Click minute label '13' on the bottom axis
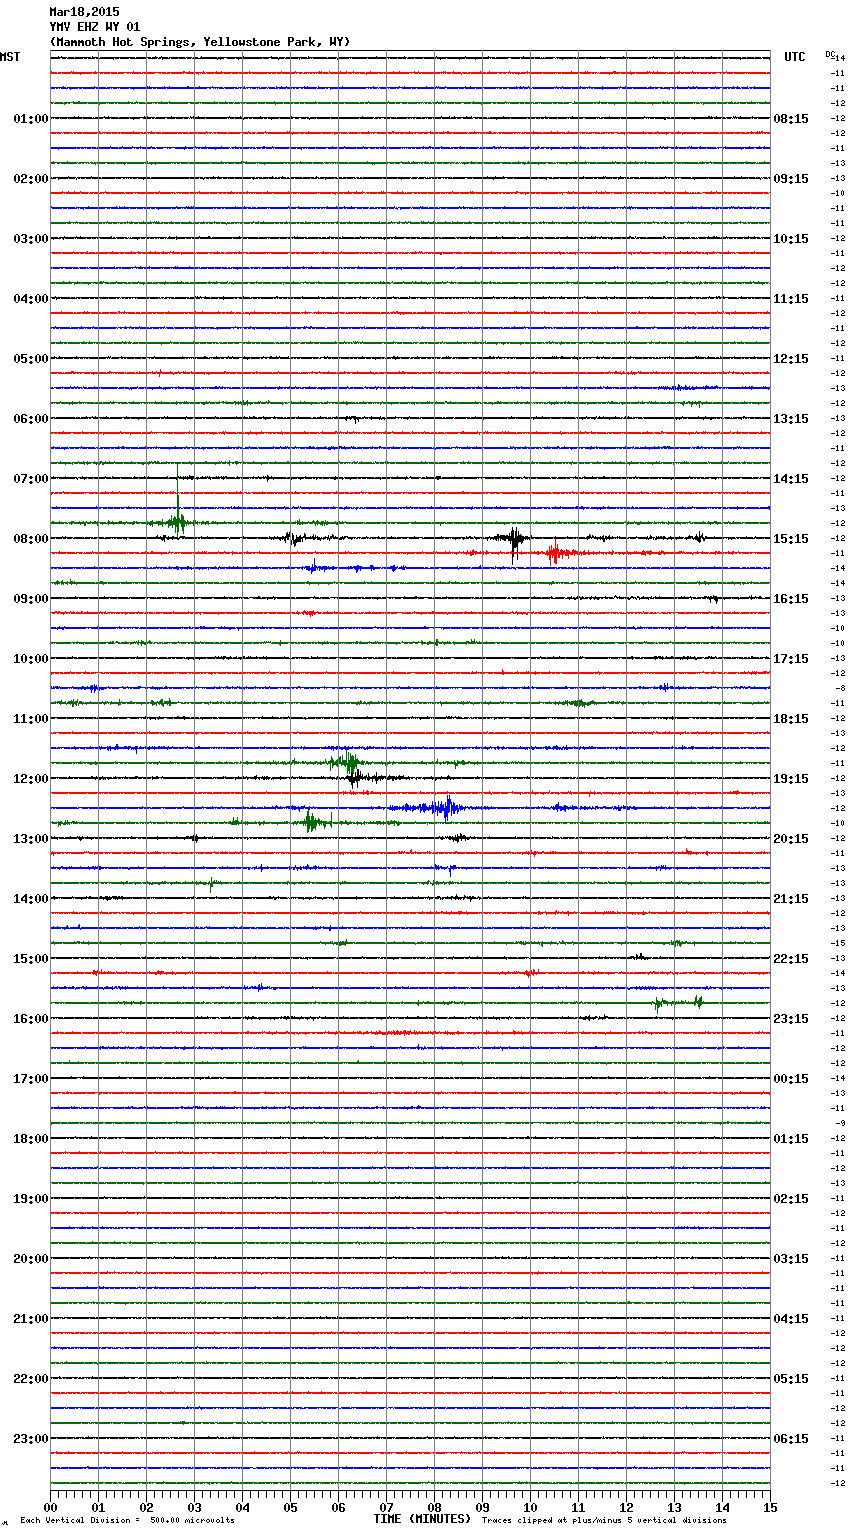Screen dimensions: 850x1534 (674, 1508)
